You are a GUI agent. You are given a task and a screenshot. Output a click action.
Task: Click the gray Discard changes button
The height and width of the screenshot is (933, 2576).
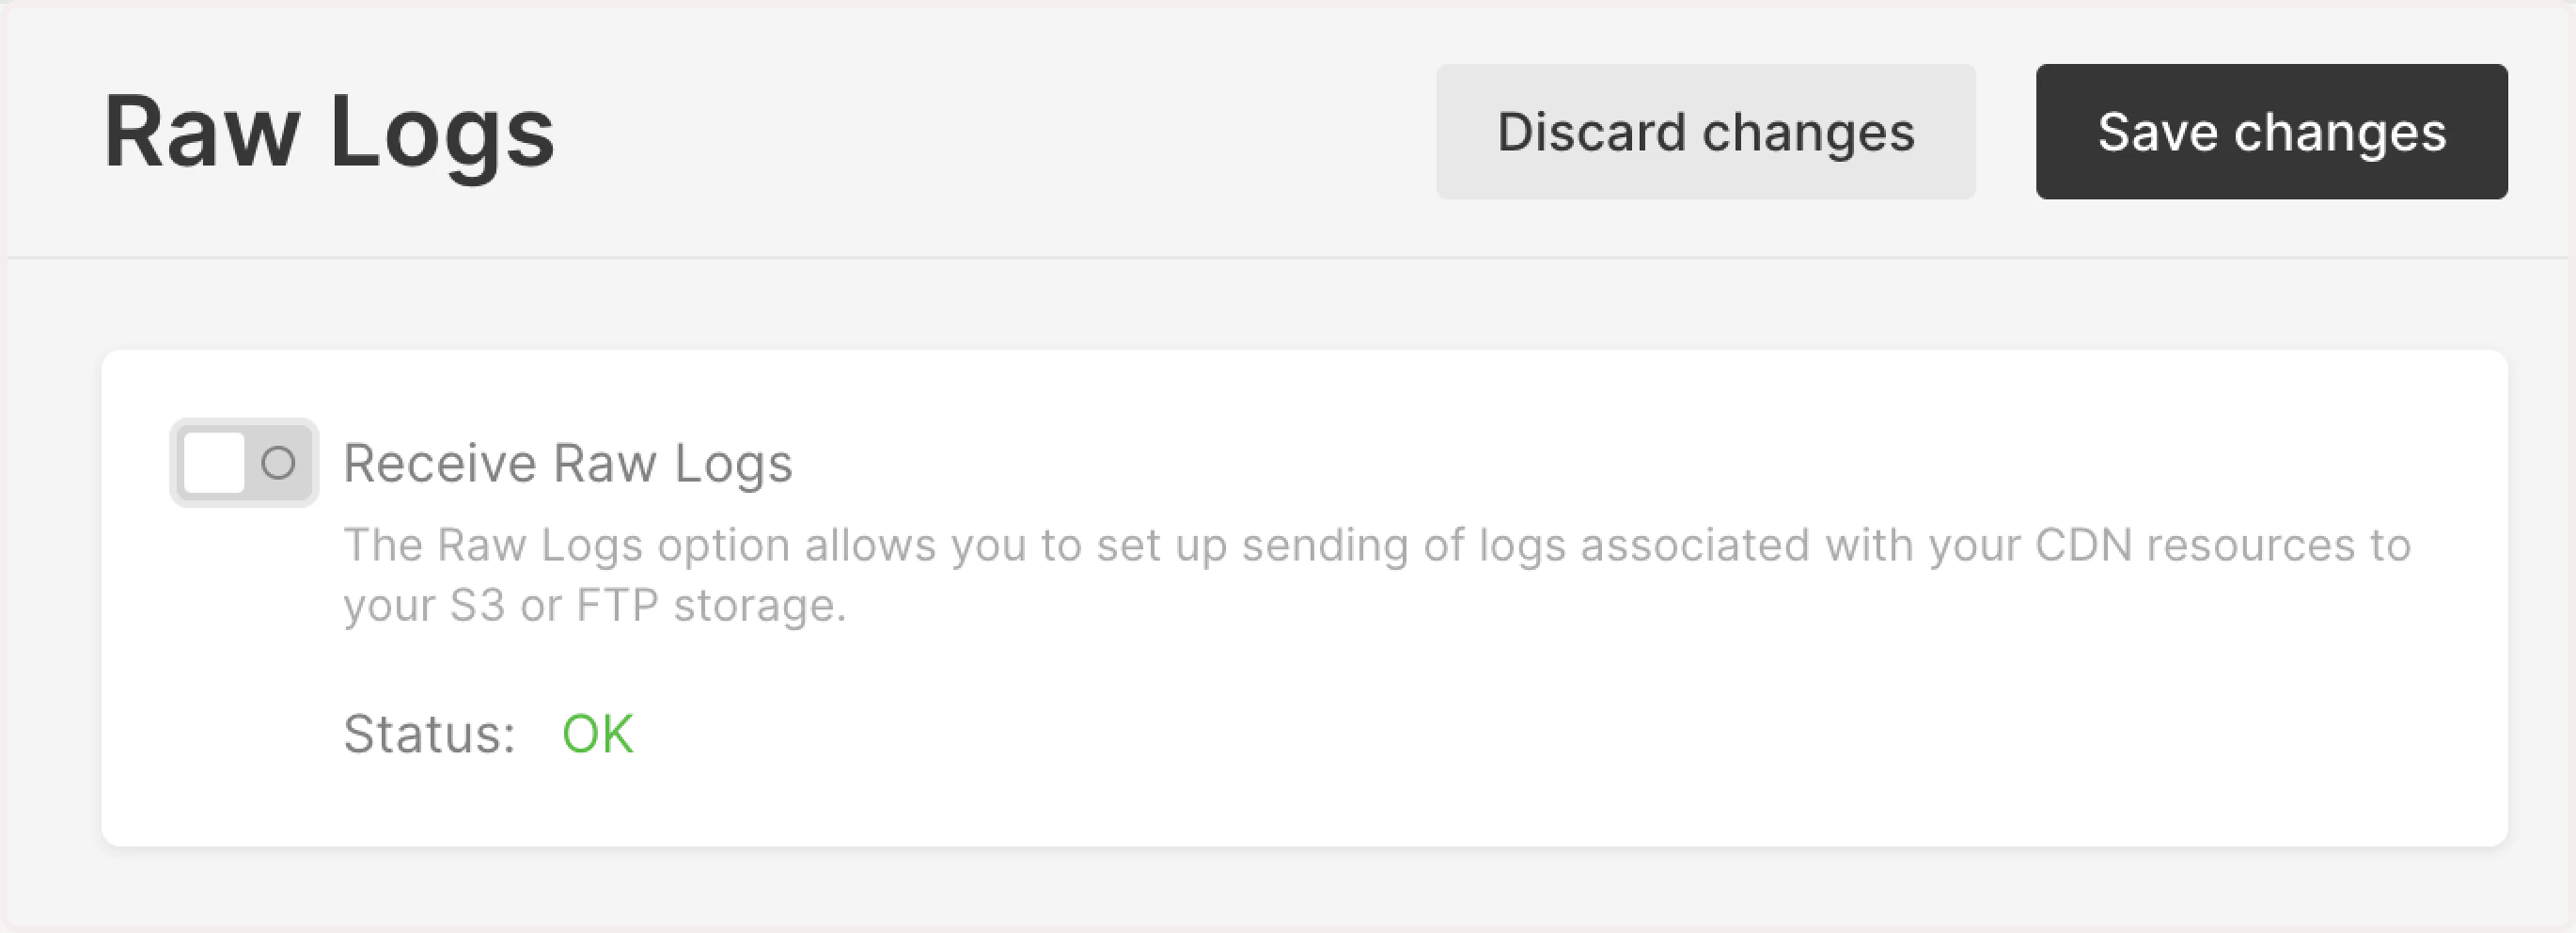point(1705,130)
